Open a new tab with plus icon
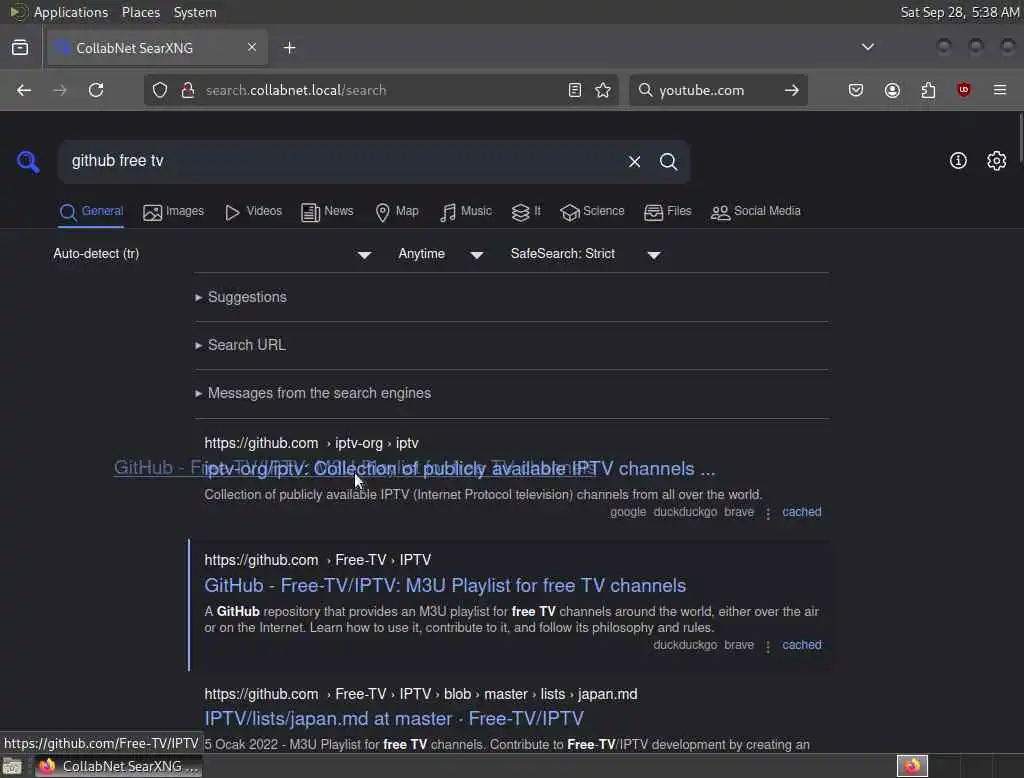Viewport: 1024px width, 778px height. [x=290, y=48]
